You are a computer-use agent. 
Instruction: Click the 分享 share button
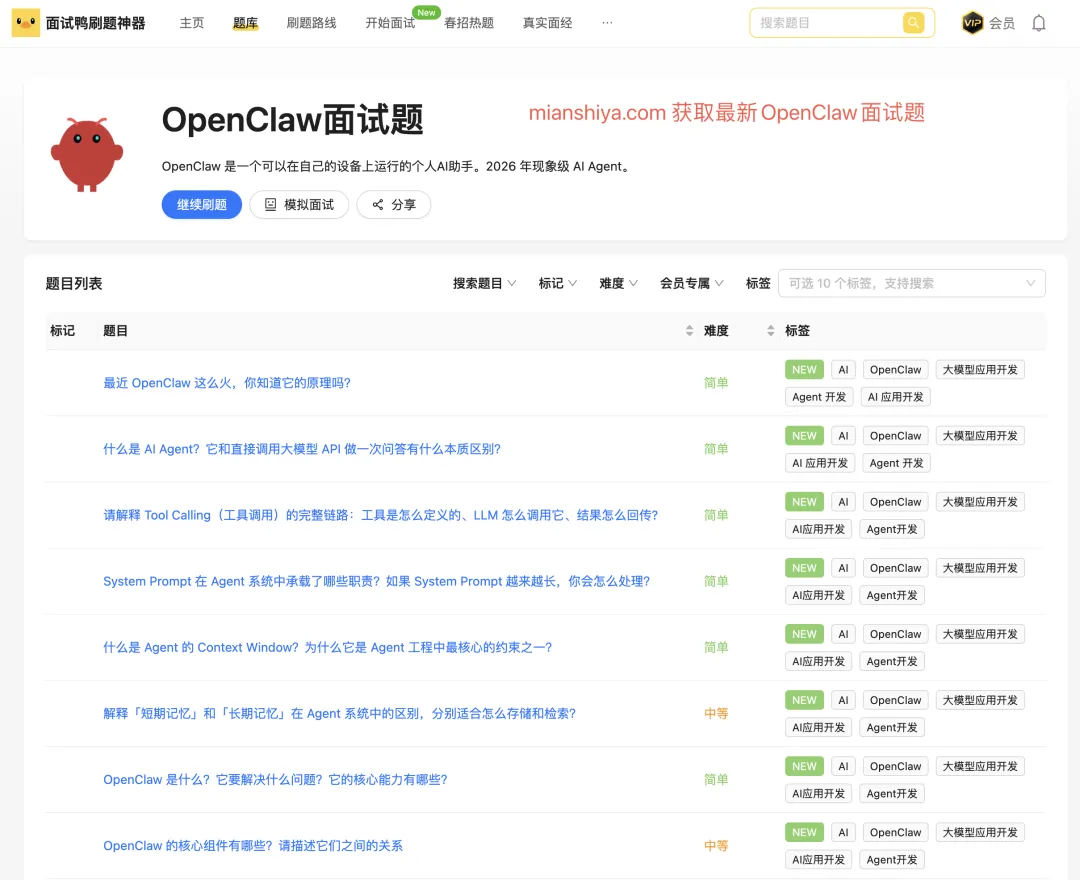(x=393, y=205)
